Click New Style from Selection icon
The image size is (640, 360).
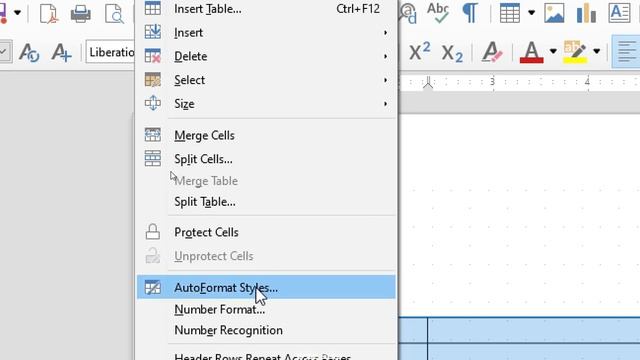tap(61, 52)
